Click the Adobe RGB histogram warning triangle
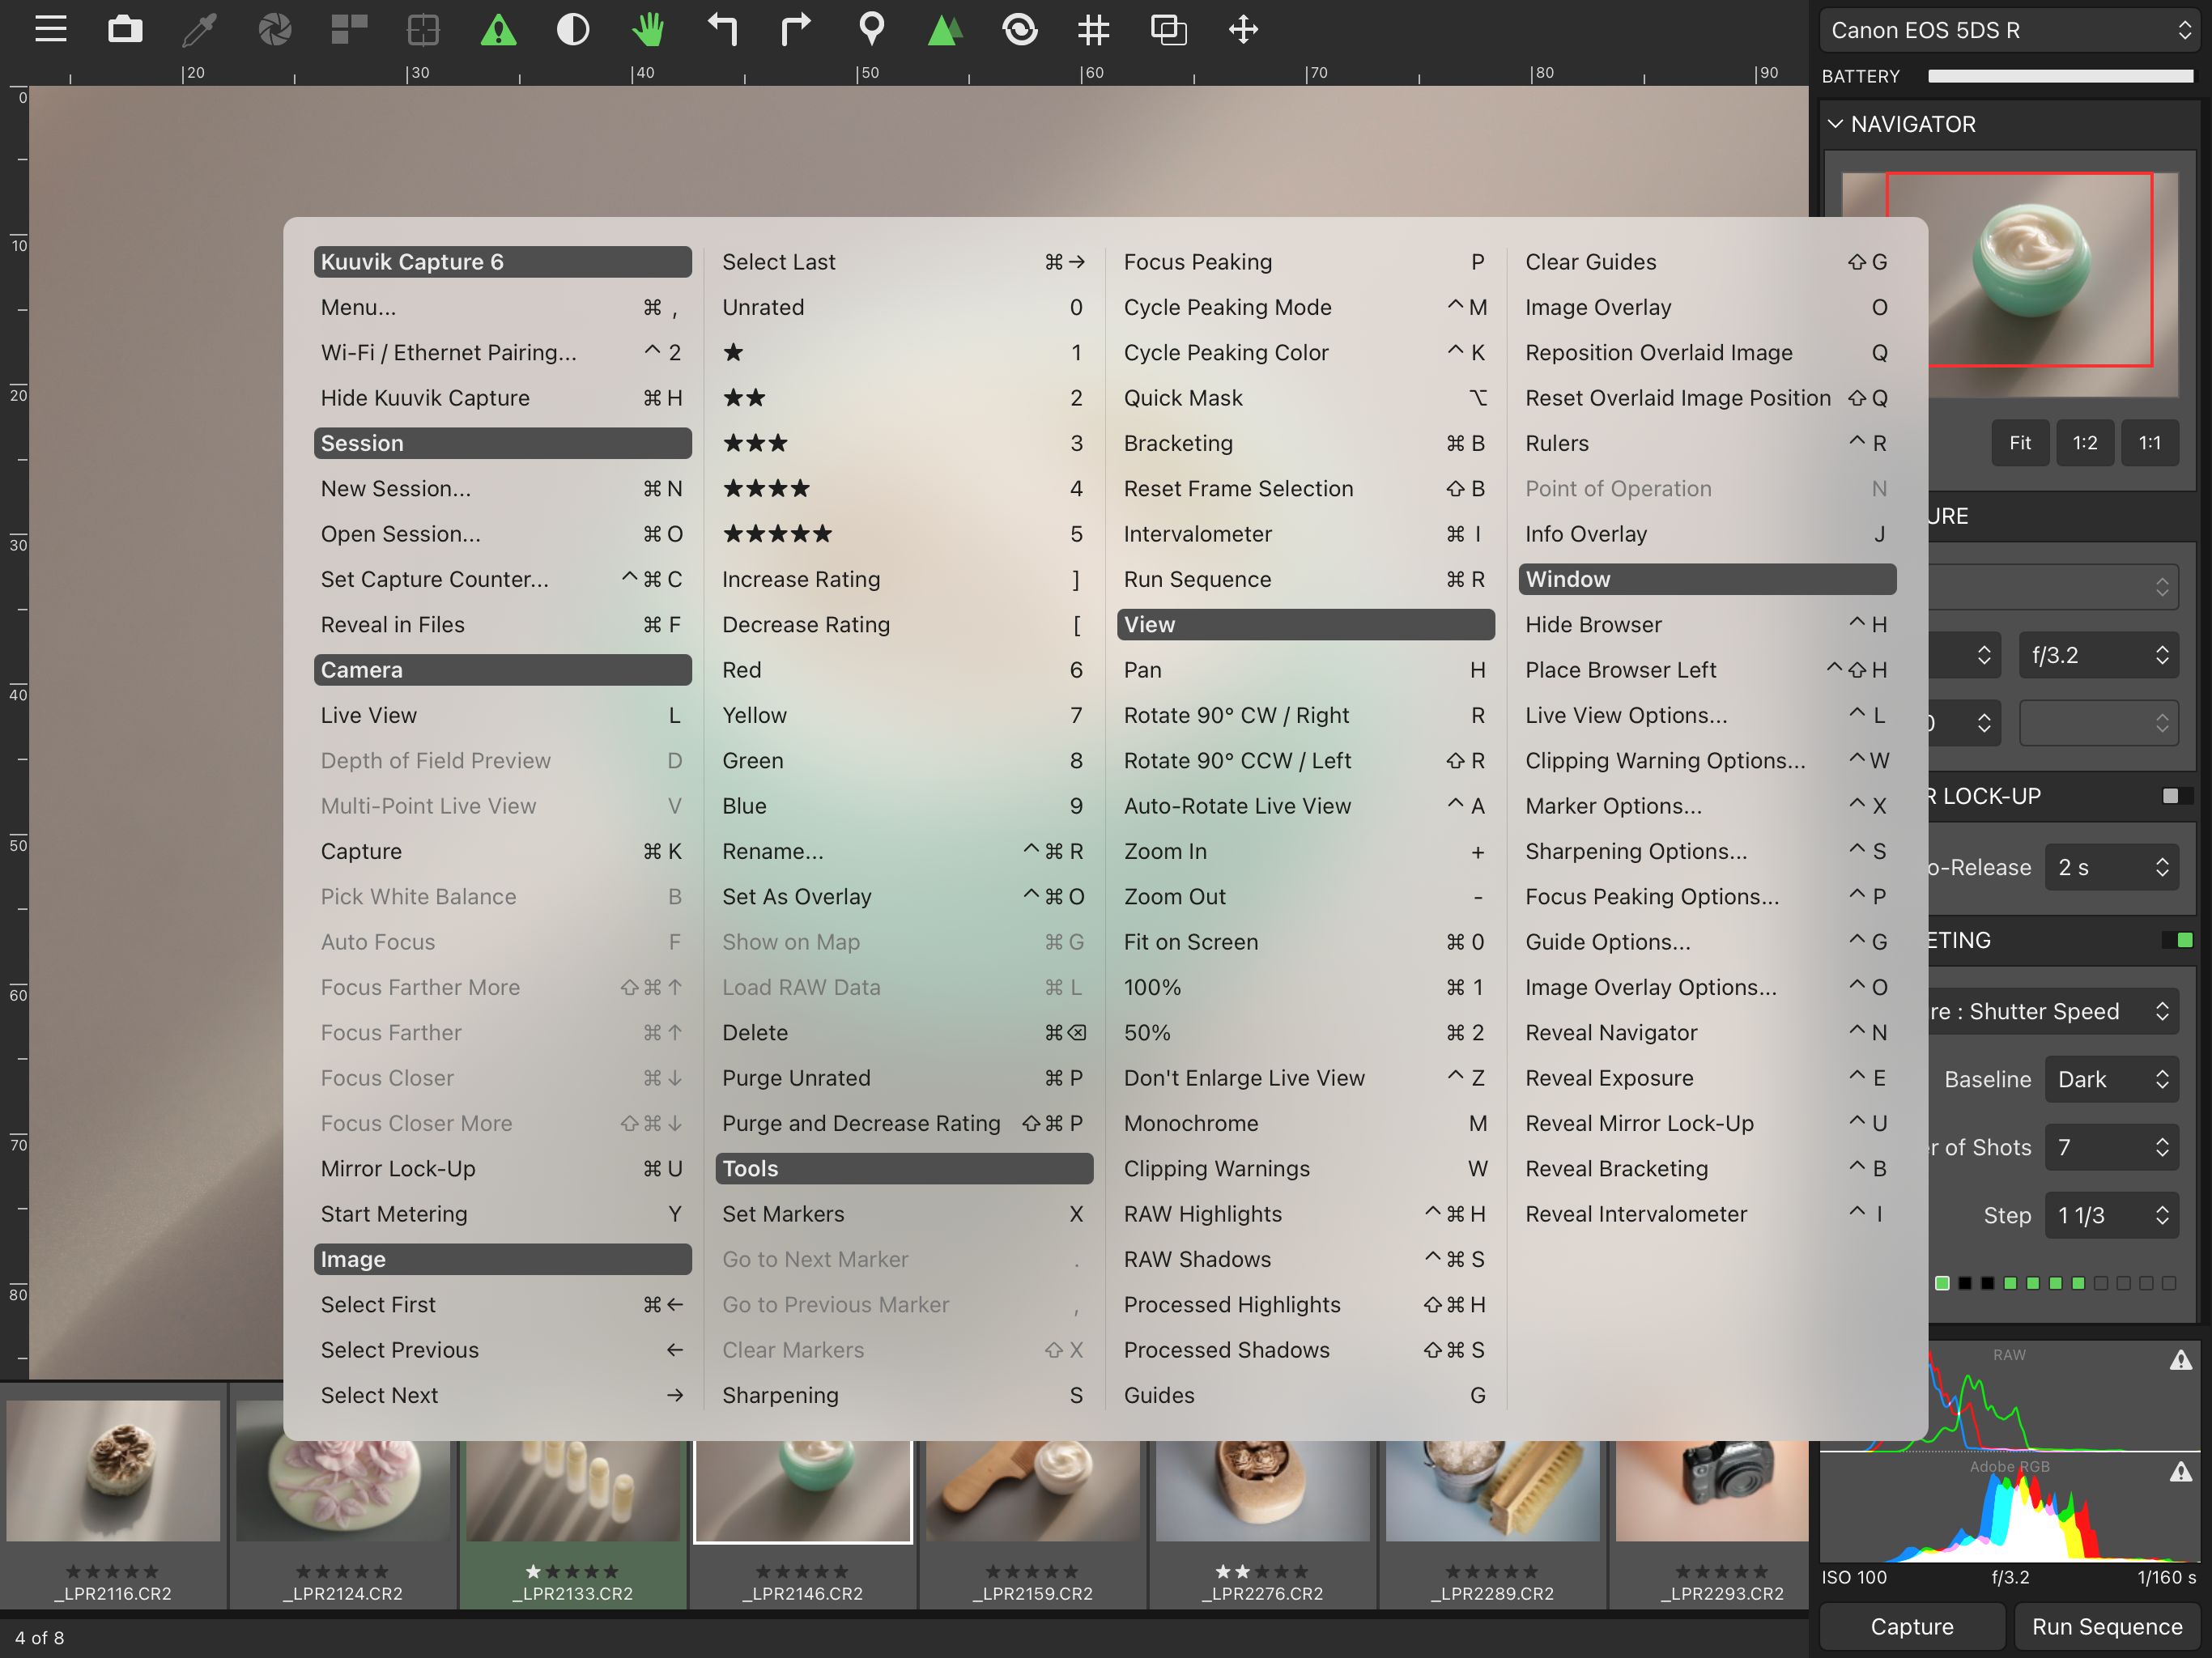The height and width of the screenshot is (1658, 2212). point(2181,1472)
